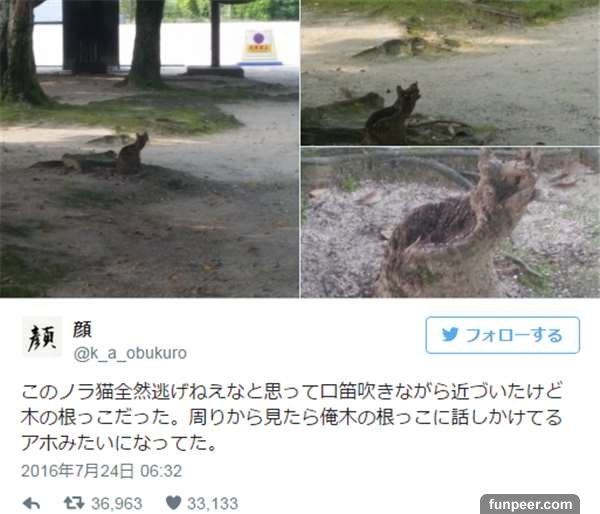Click the tweet text about the ノラ猫

click(x=292, y=417)
